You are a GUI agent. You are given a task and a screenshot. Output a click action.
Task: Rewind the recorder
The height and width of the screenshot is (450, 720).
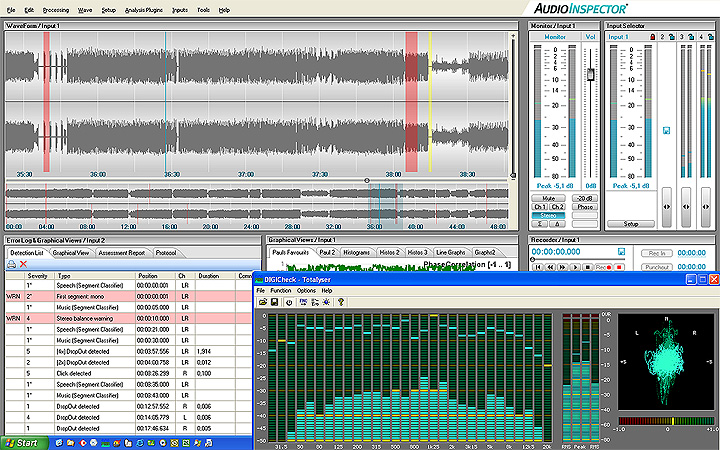[550, 267]
